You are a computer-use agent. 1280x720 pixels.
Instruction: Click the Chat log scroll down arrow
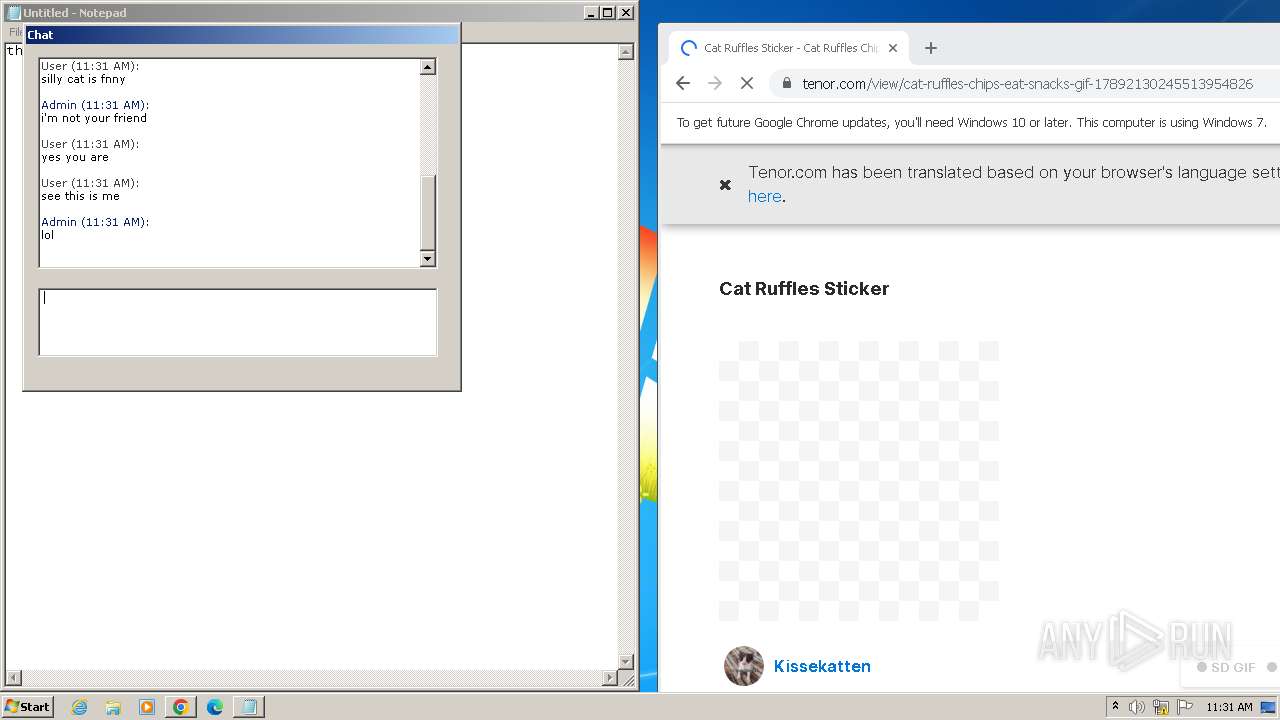428,259
